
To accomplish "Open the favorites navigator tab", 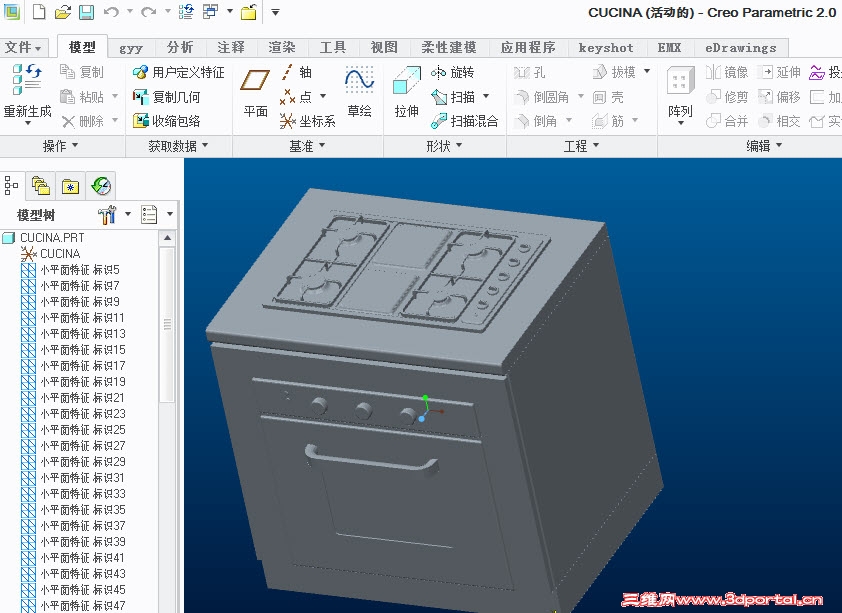I will (70, 186).
